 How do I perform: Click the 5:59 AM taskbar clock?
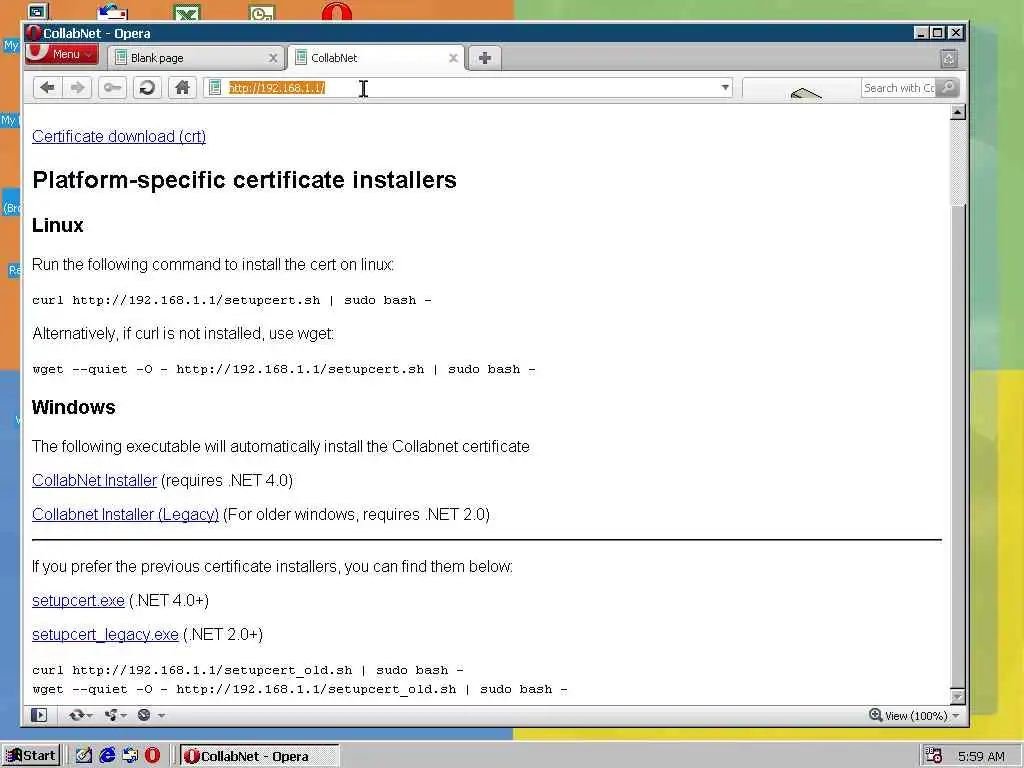coord(981,756)
